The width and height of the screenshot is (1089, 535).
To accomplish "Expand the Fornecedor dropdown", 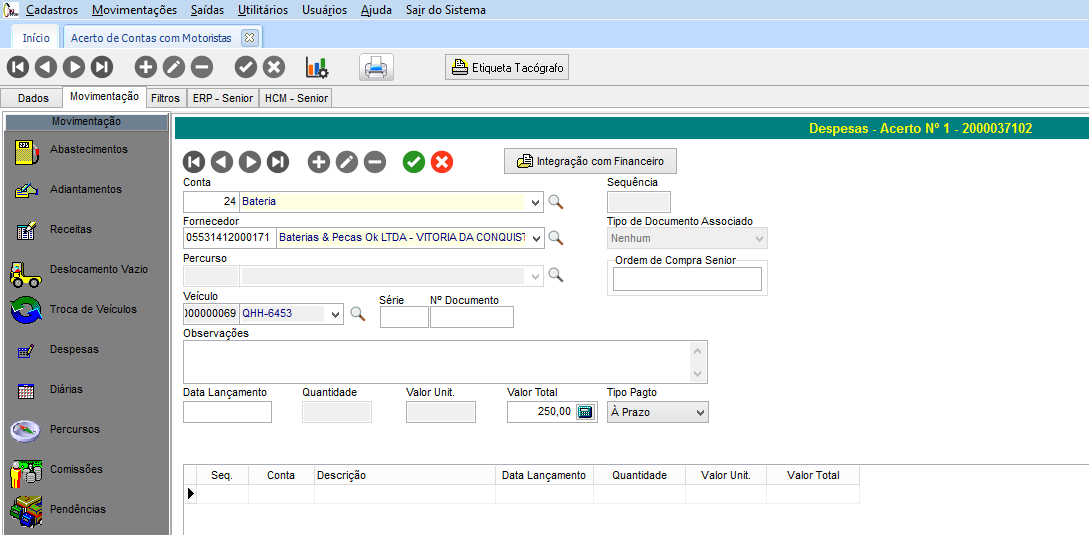I will click(535, 238).
